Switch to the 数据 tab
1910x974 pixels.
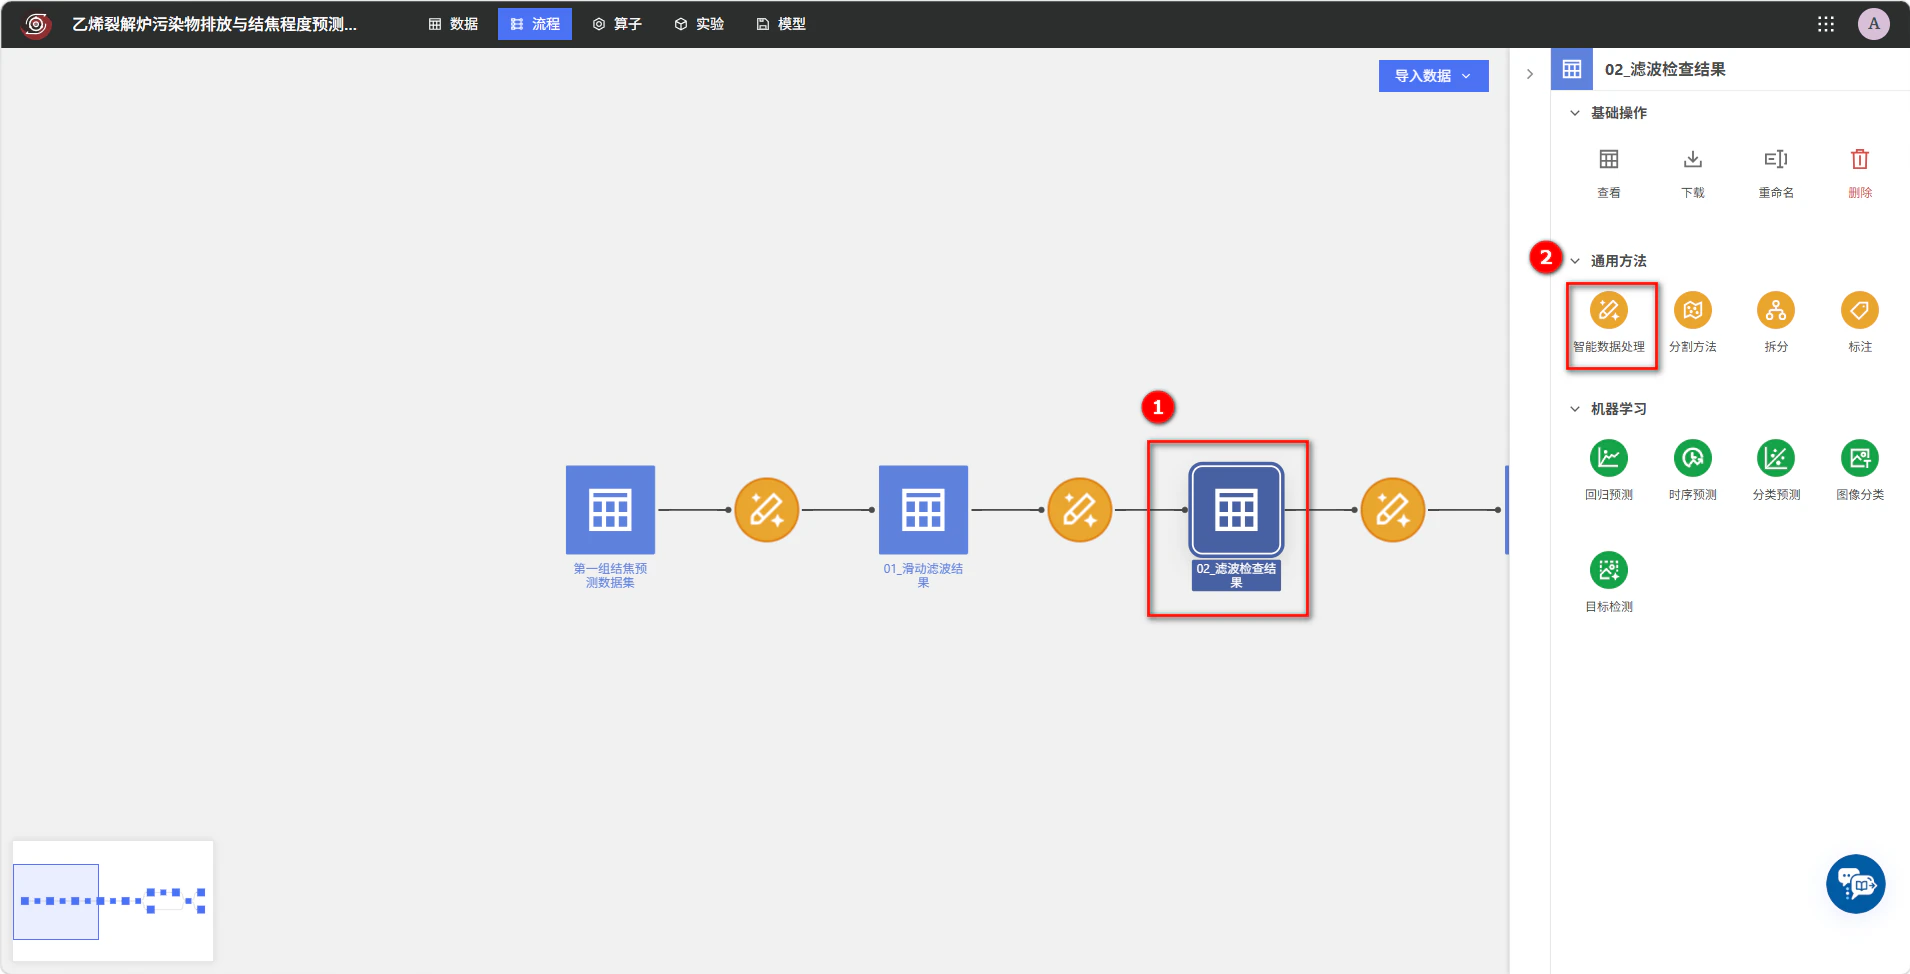[453, 24]
